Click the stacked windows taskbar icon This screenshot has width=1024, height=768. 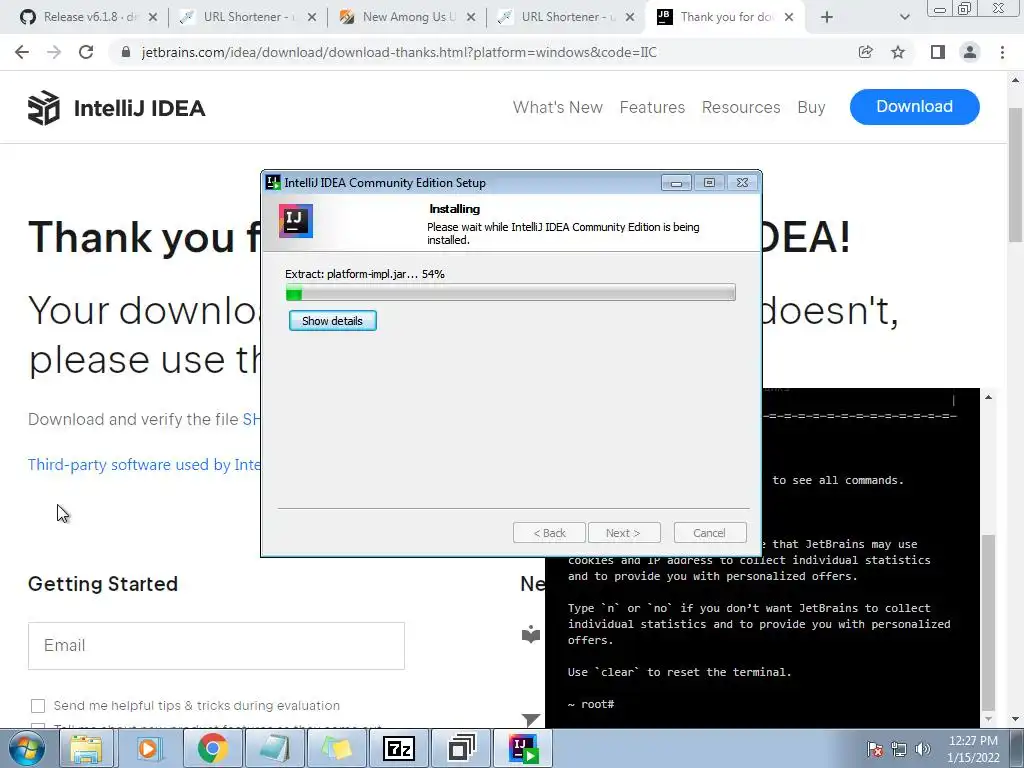pos(462,748)
